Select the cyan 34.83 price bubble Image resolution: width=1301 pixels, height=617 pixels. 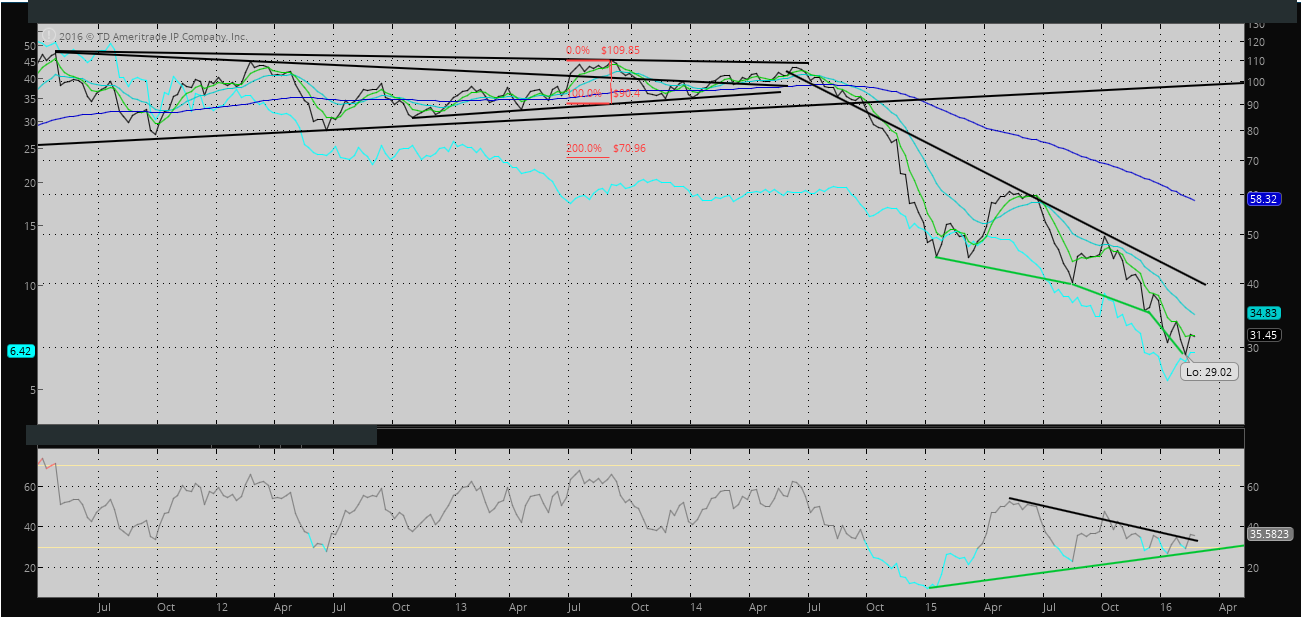(1263, 313)
